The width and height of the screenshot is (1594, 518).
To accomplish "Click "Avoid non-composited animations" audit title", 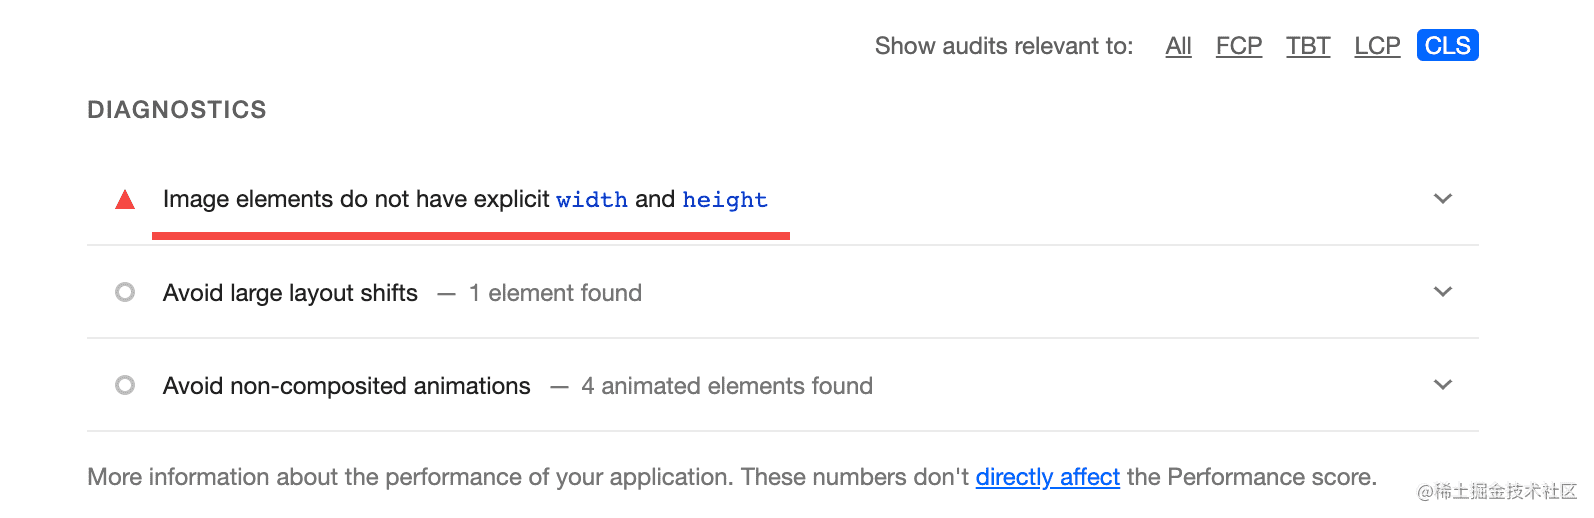I will coord(346,386).
